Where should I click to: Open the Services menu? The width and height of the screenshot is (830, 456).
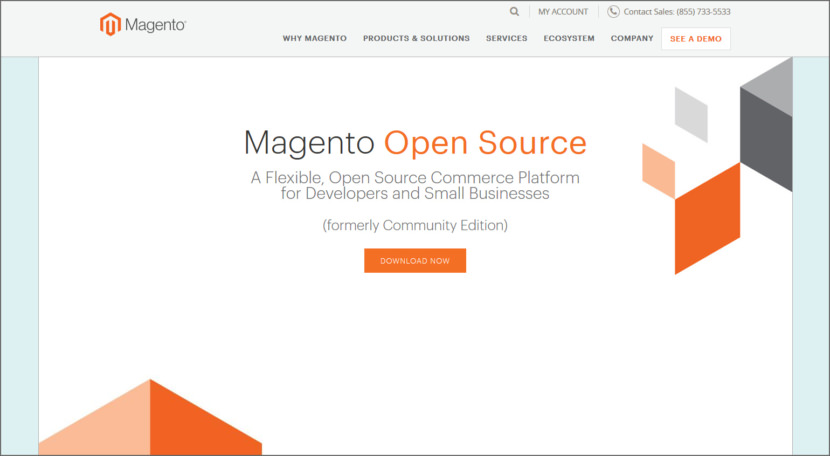(x=507, y=39)
